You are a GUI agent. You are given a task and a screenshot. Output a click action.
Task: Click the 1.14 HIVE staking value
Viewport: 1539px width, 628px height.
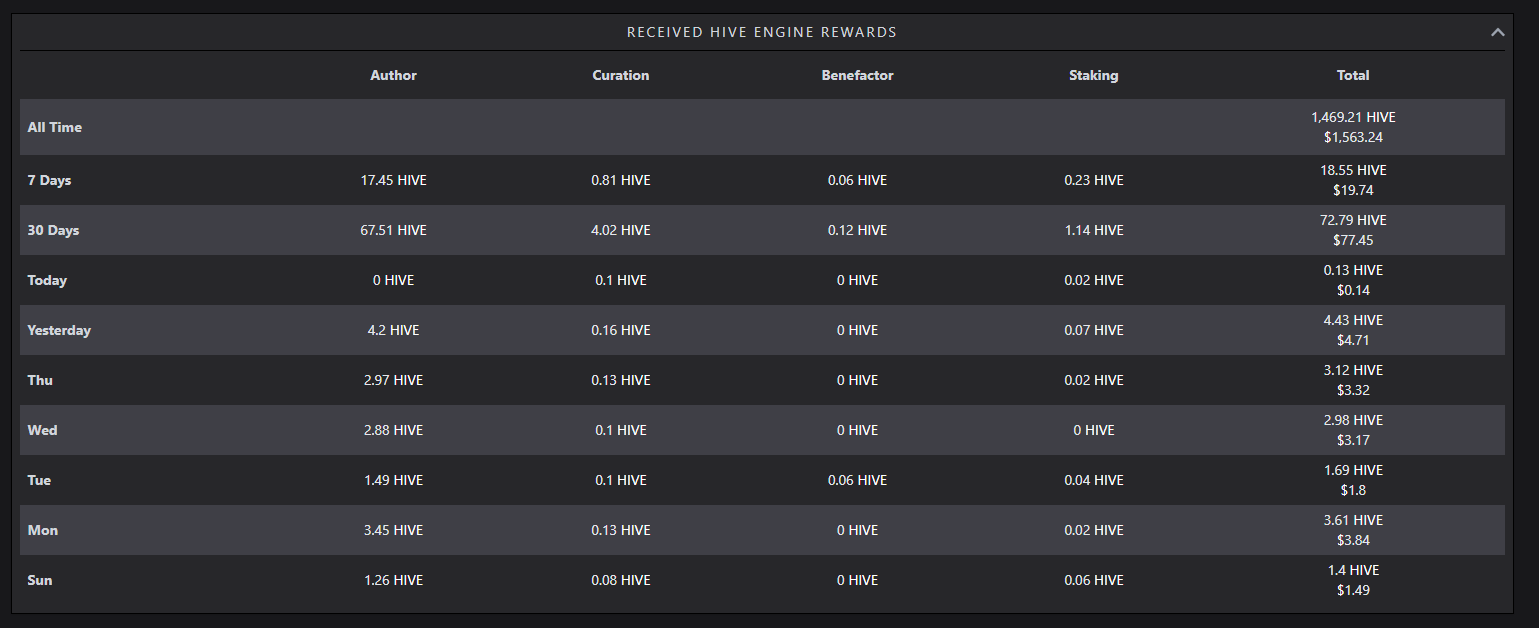coord(1094,230)
